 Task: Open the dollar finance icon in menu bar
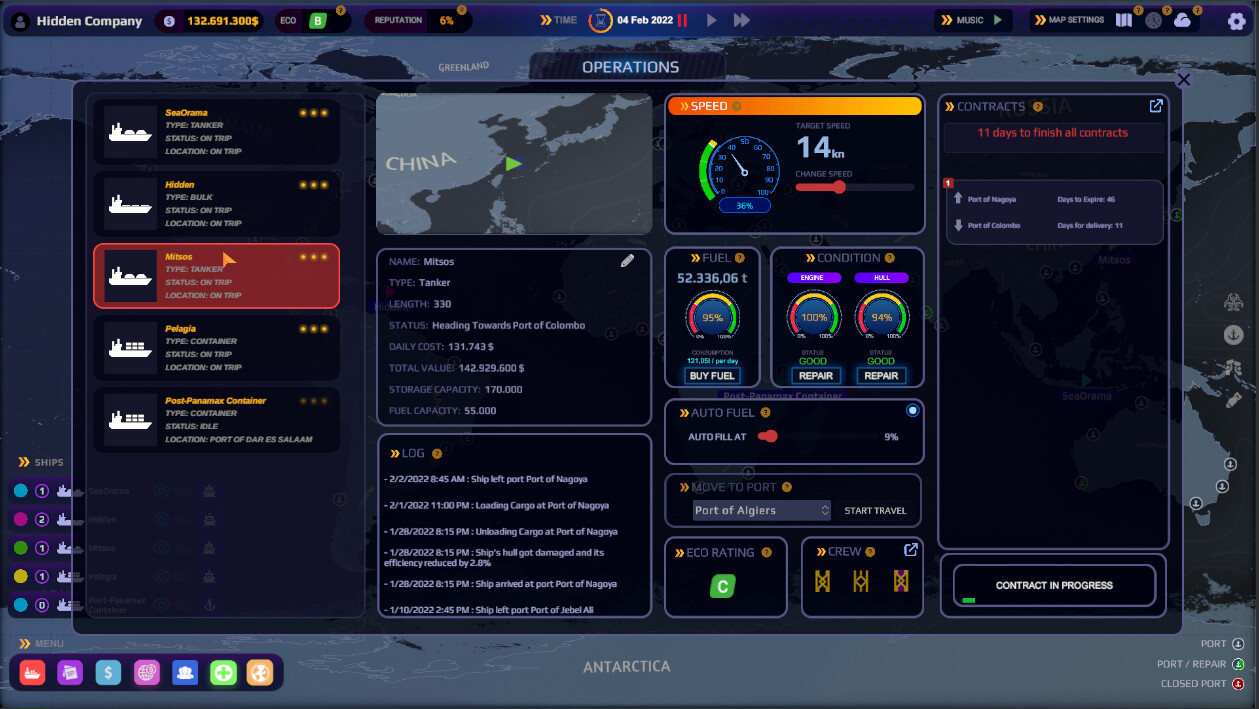[108, 673]
